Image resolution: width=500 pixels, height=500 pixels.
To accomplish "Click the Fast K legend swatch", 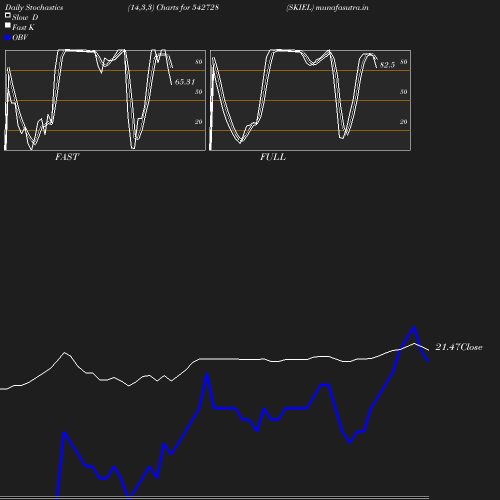I will click(8, 25).
